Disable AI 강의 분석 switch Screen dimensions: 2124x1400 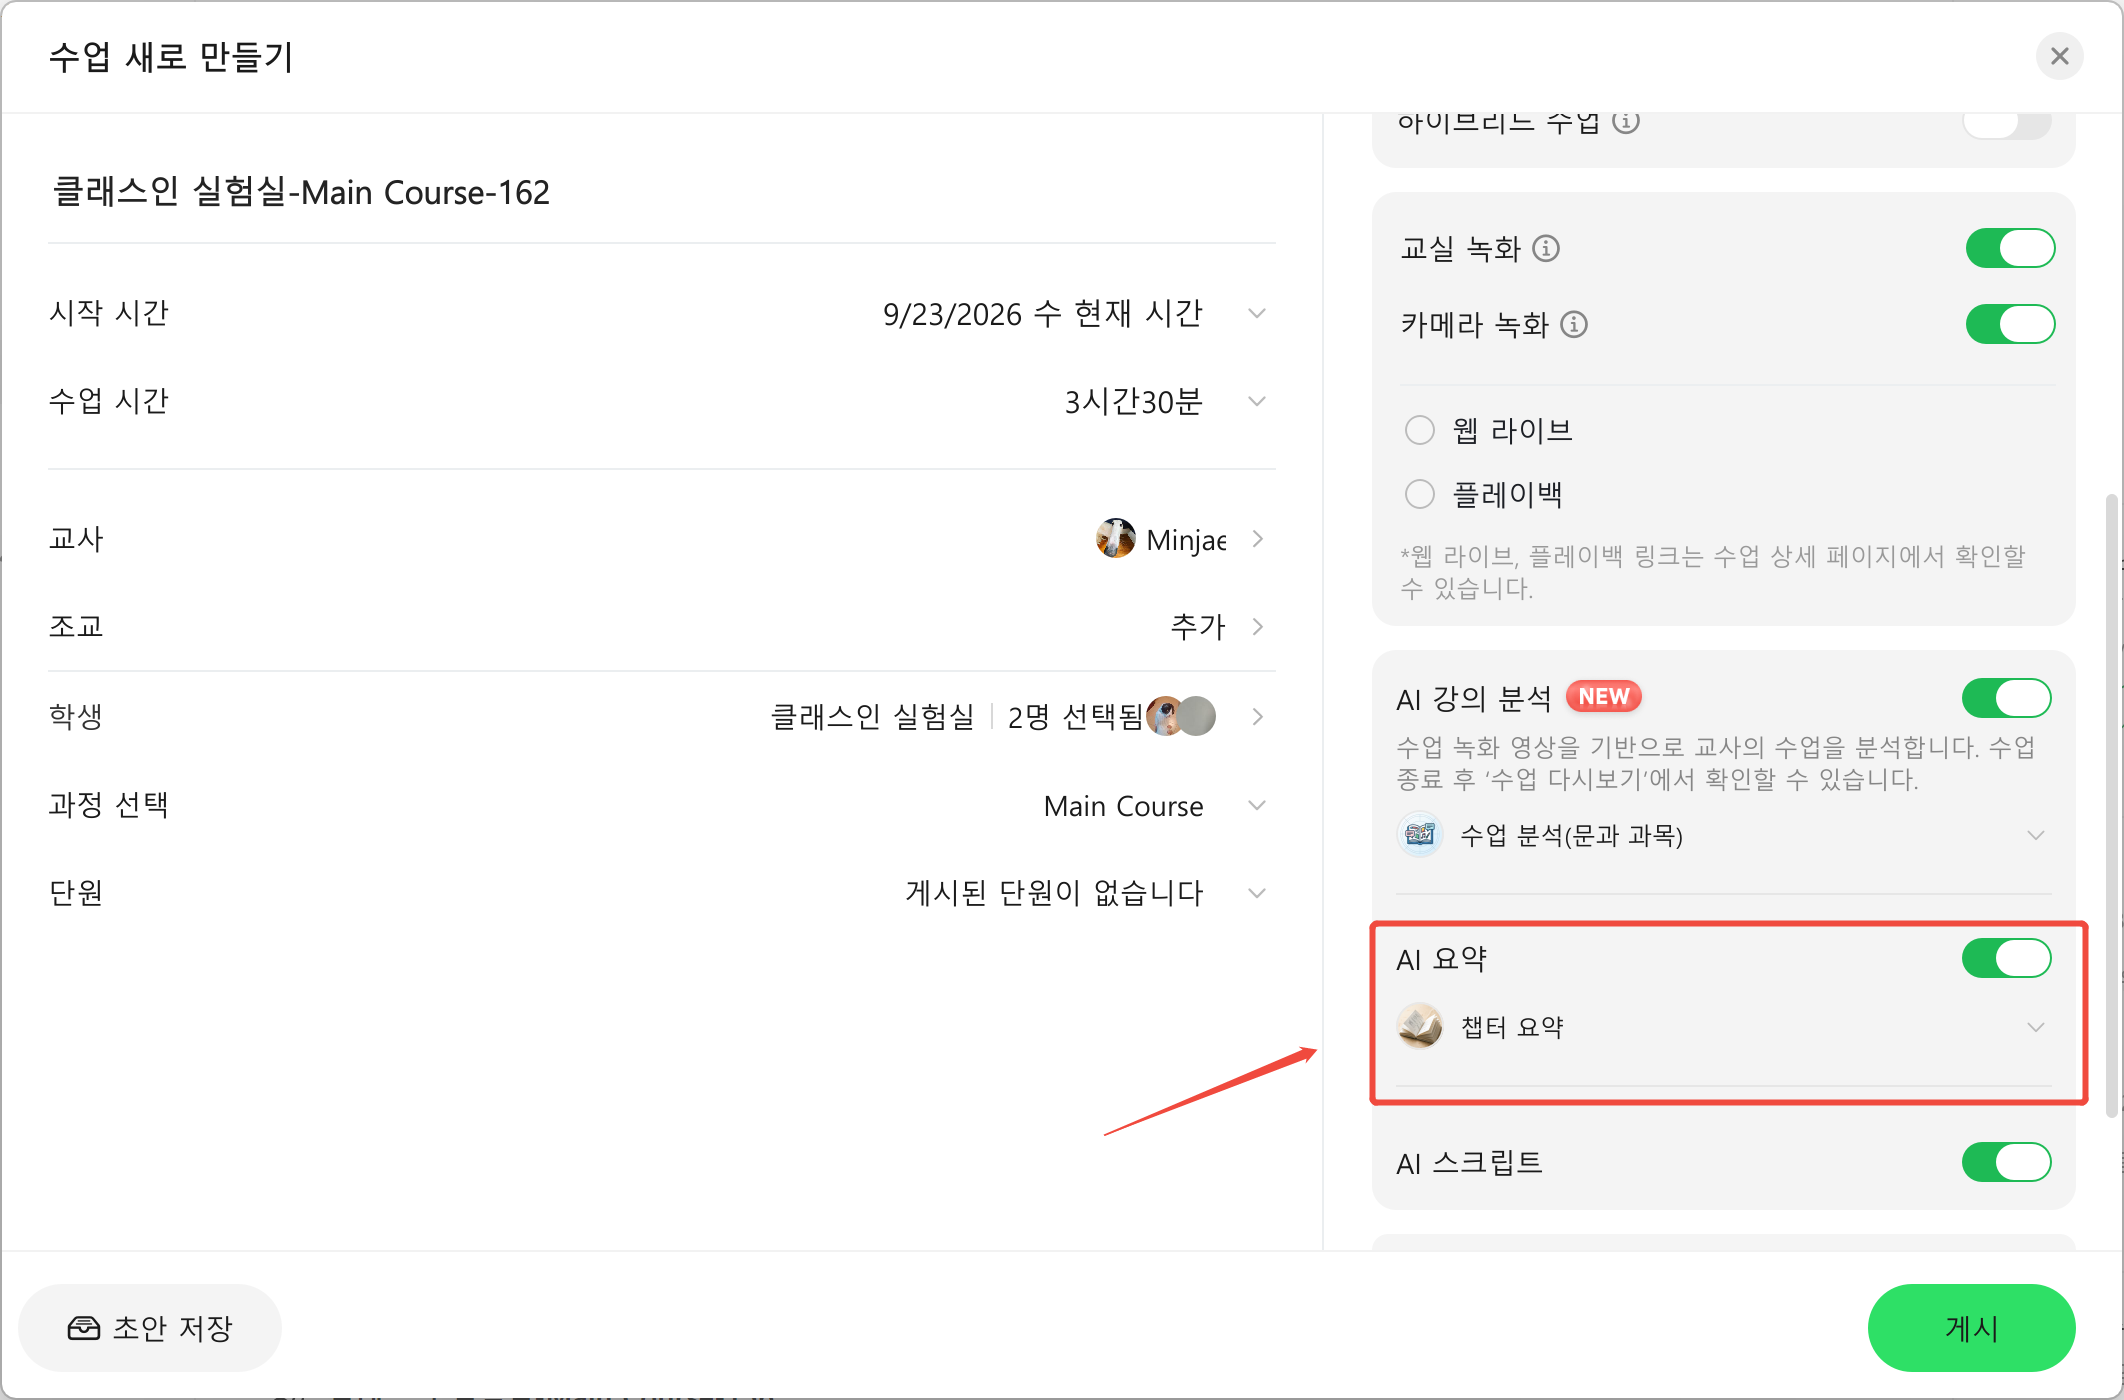tap(2007, 698)
